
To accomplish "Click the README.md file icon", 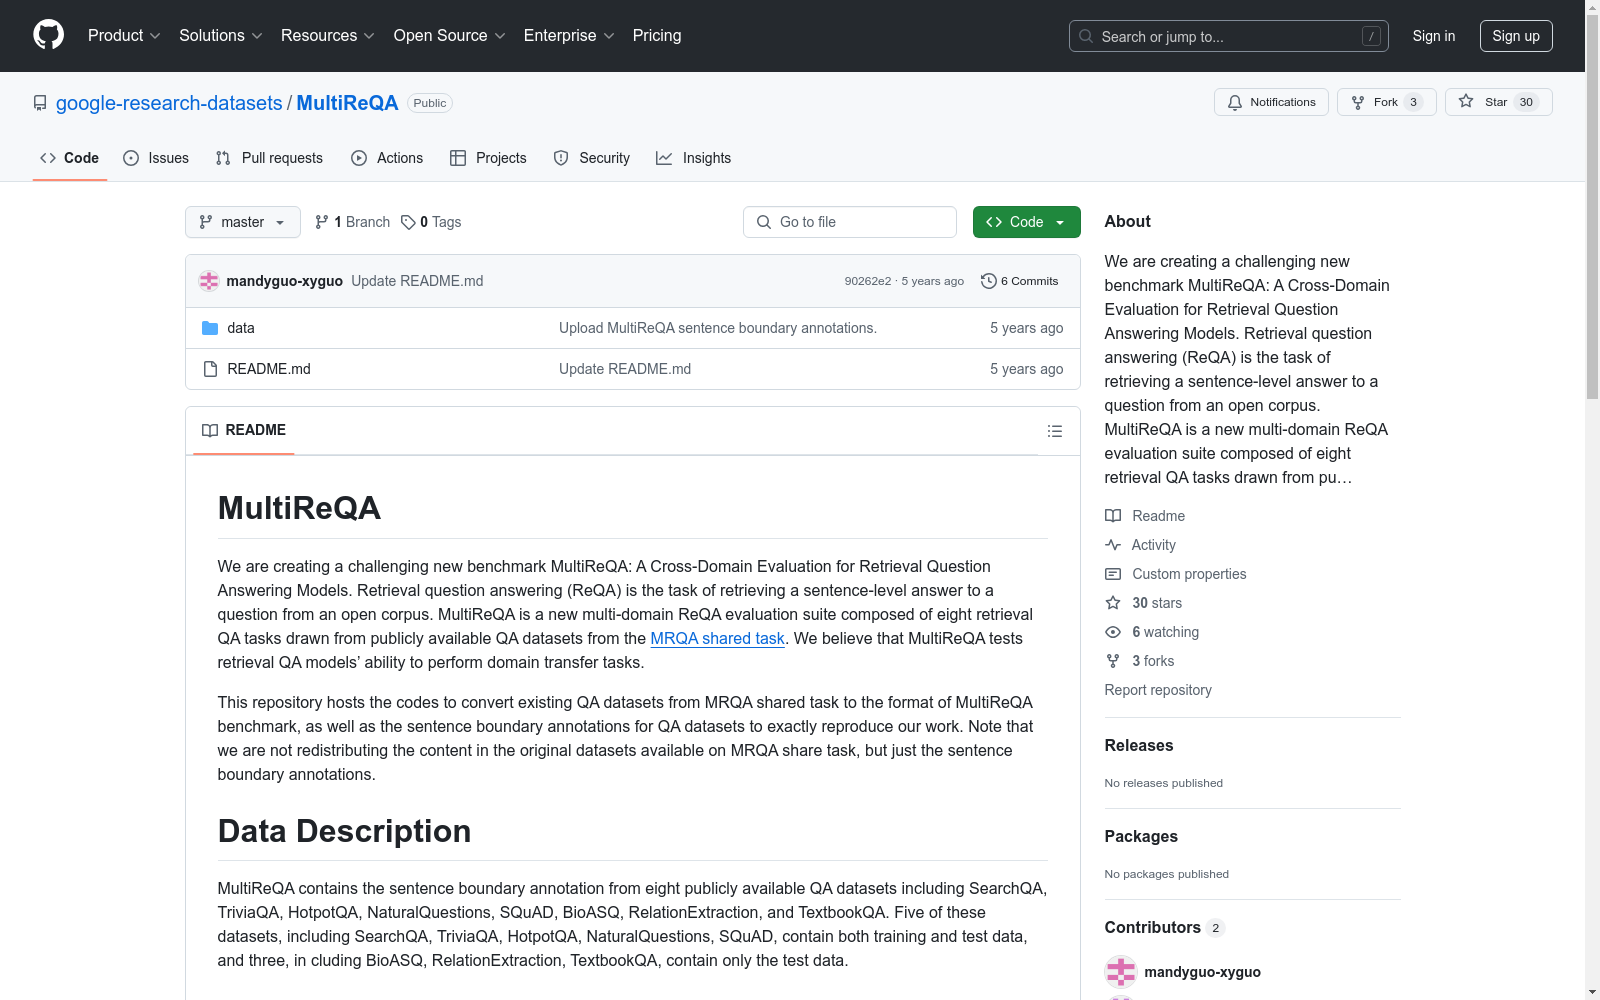I will point(210,369).
